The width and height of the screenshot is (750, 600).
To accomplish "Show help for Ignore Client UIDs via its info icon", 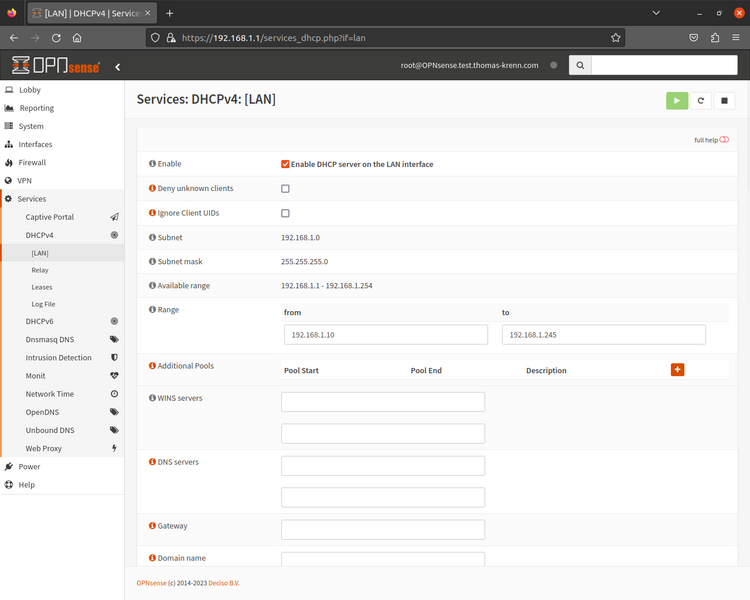I will click(x=152, y=212).
